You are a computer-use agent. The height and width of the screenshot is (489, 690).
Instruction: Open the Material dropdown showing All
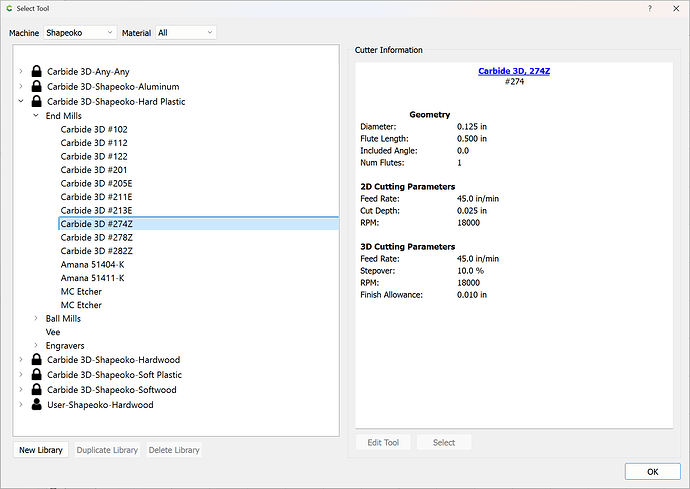coord(185,33)
